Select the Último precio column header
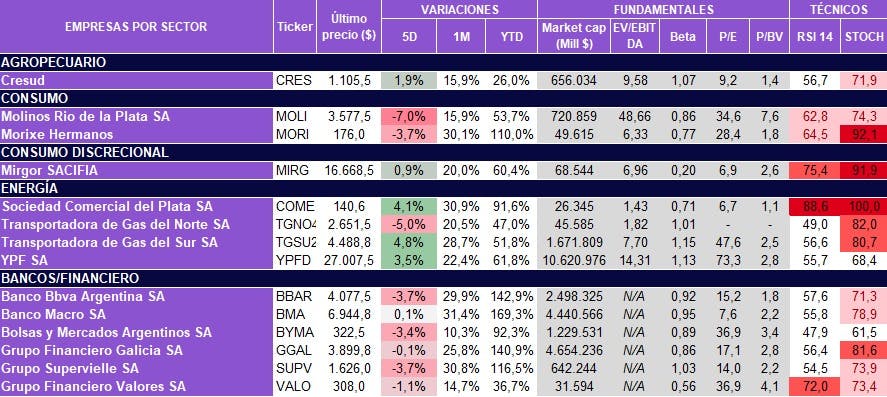887x397 pixels. point(348,27)
